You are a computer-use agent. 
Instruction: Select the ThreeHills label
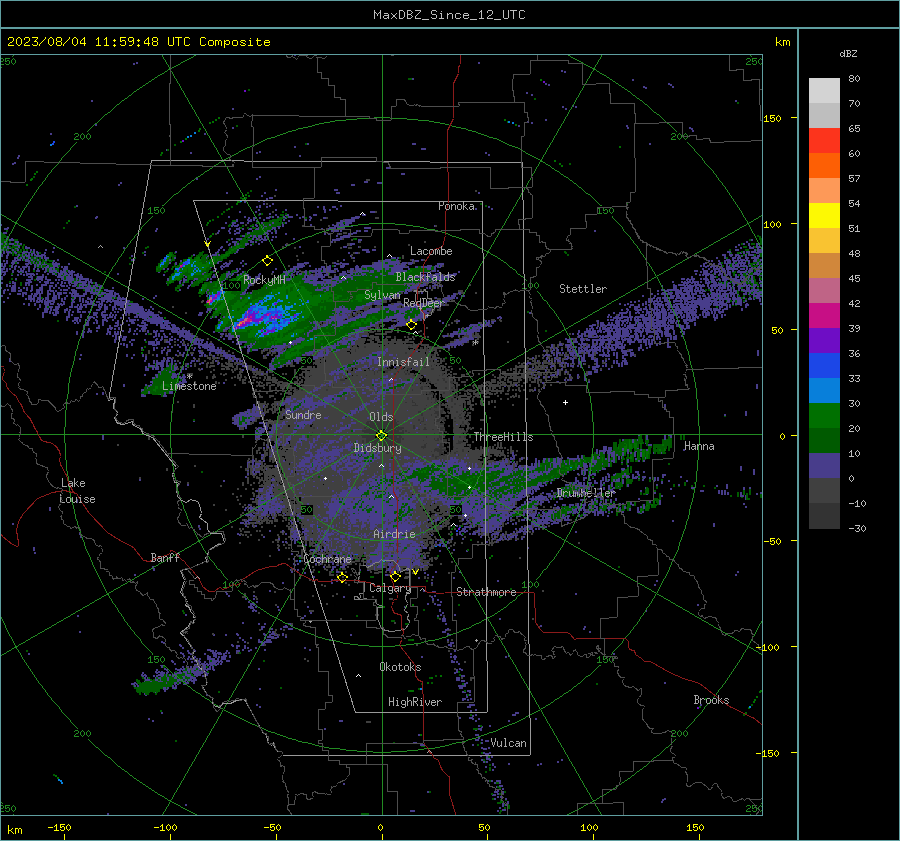click(x=503, y=437)
